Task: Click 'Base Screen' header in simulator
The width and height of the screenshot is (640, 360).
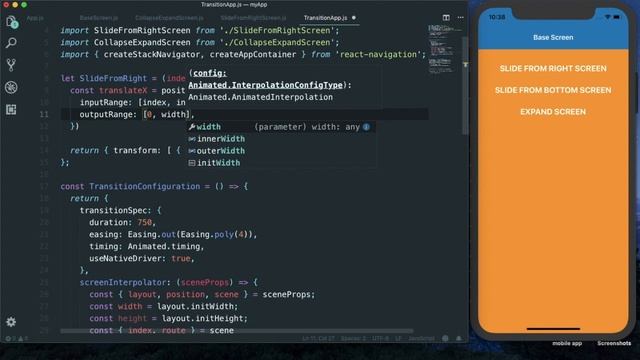Action: [x=553, y=37]
